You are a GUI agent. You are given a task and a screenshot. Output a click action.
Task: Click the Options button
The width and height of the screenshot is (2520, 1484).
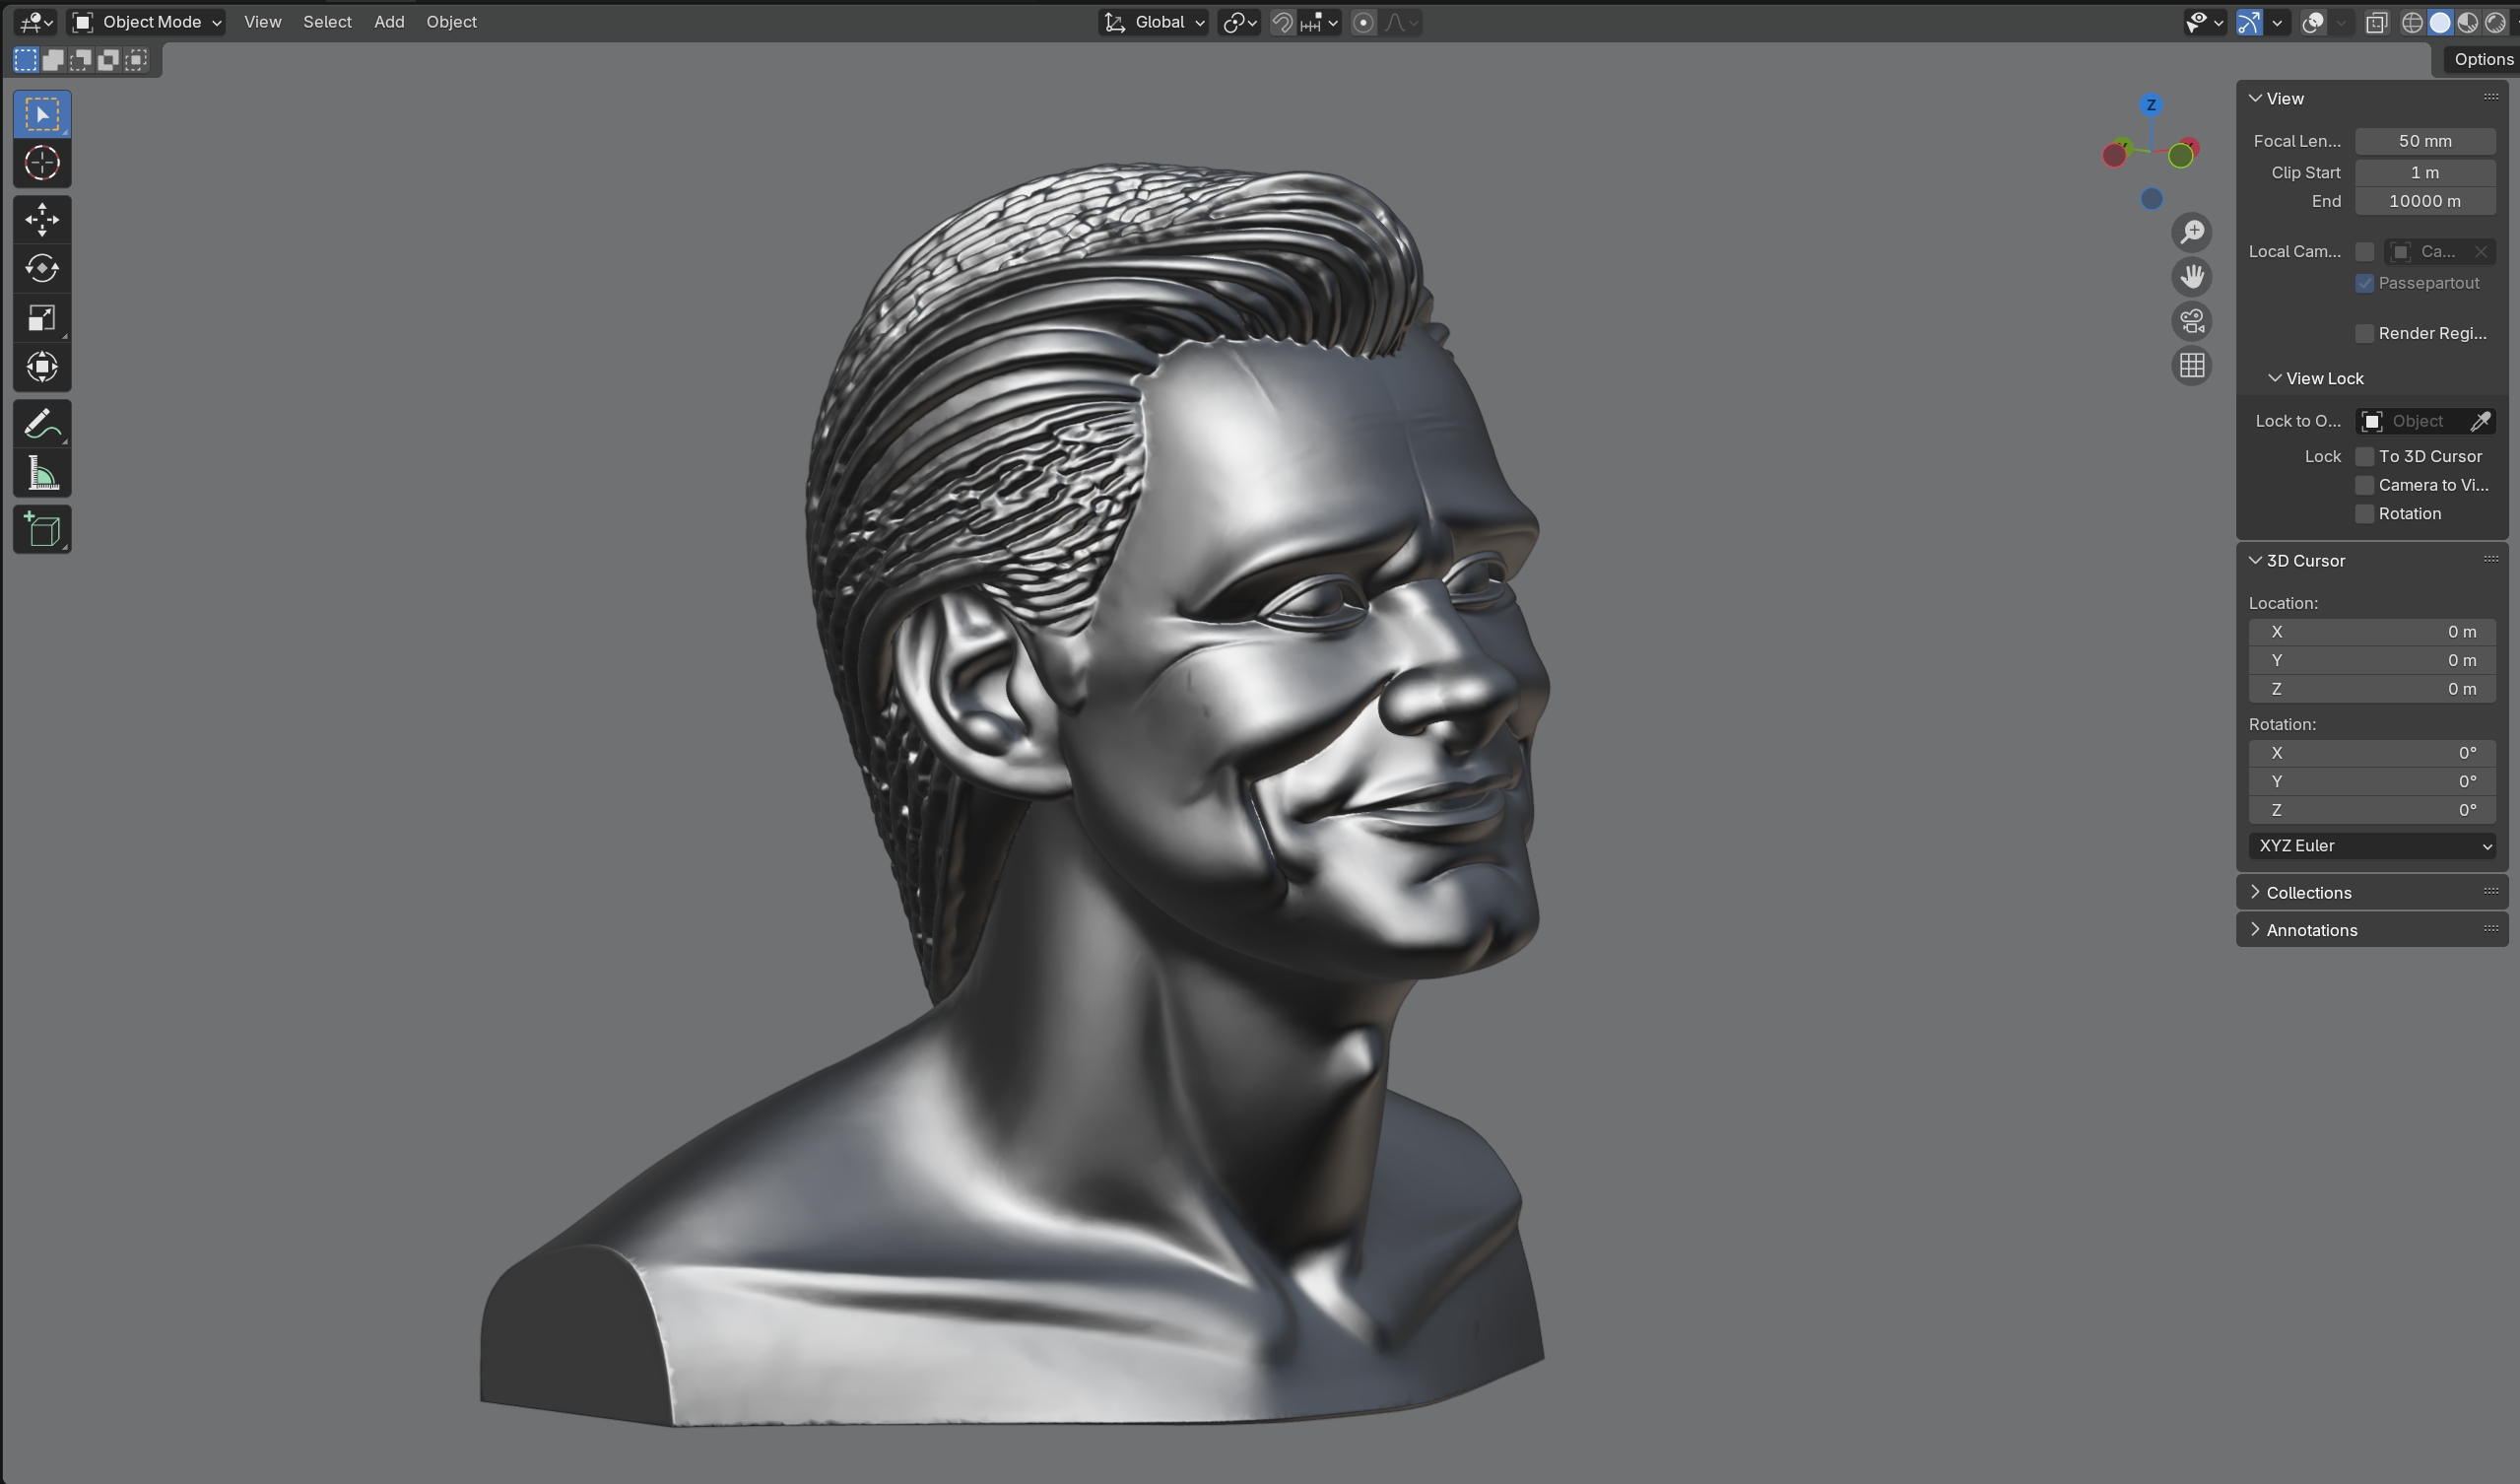coord(2482,60)
